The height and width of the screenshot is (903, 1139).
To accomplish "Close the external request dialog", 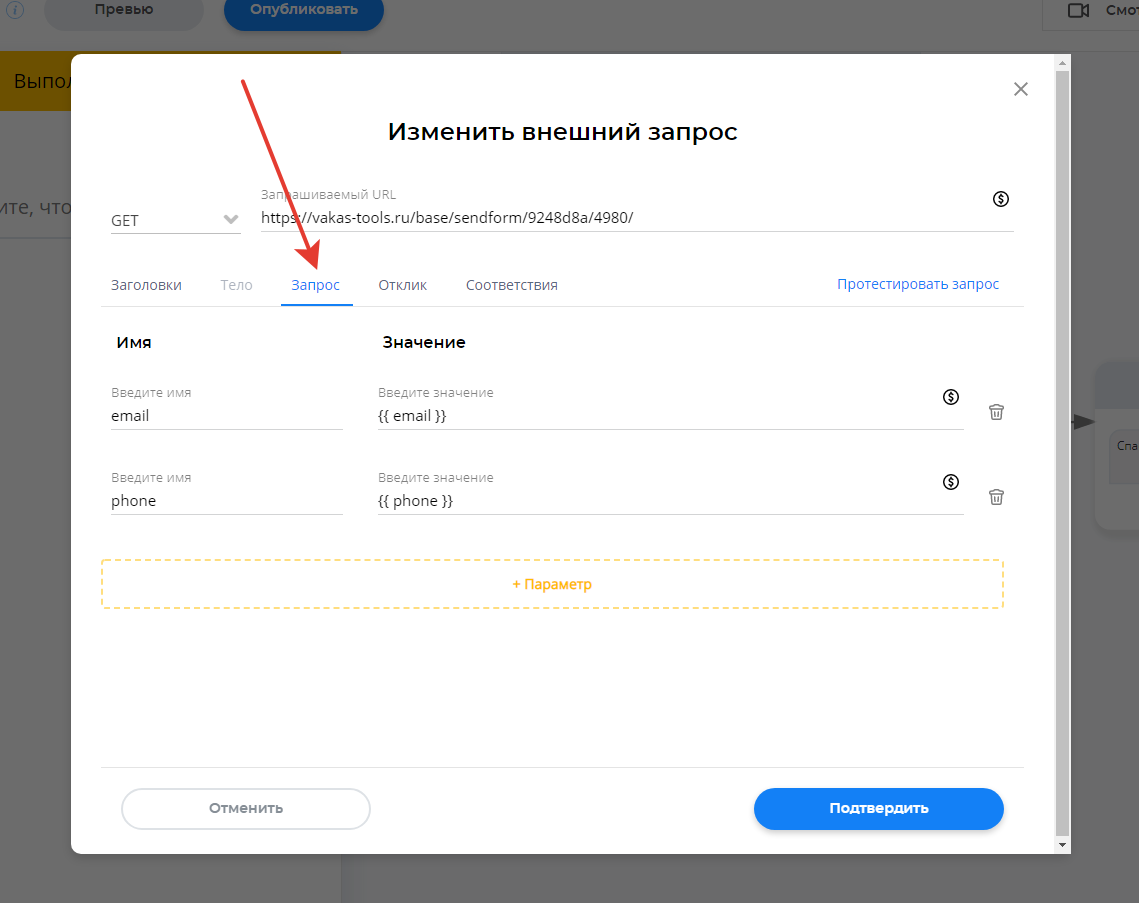I will click(1020, 89).
